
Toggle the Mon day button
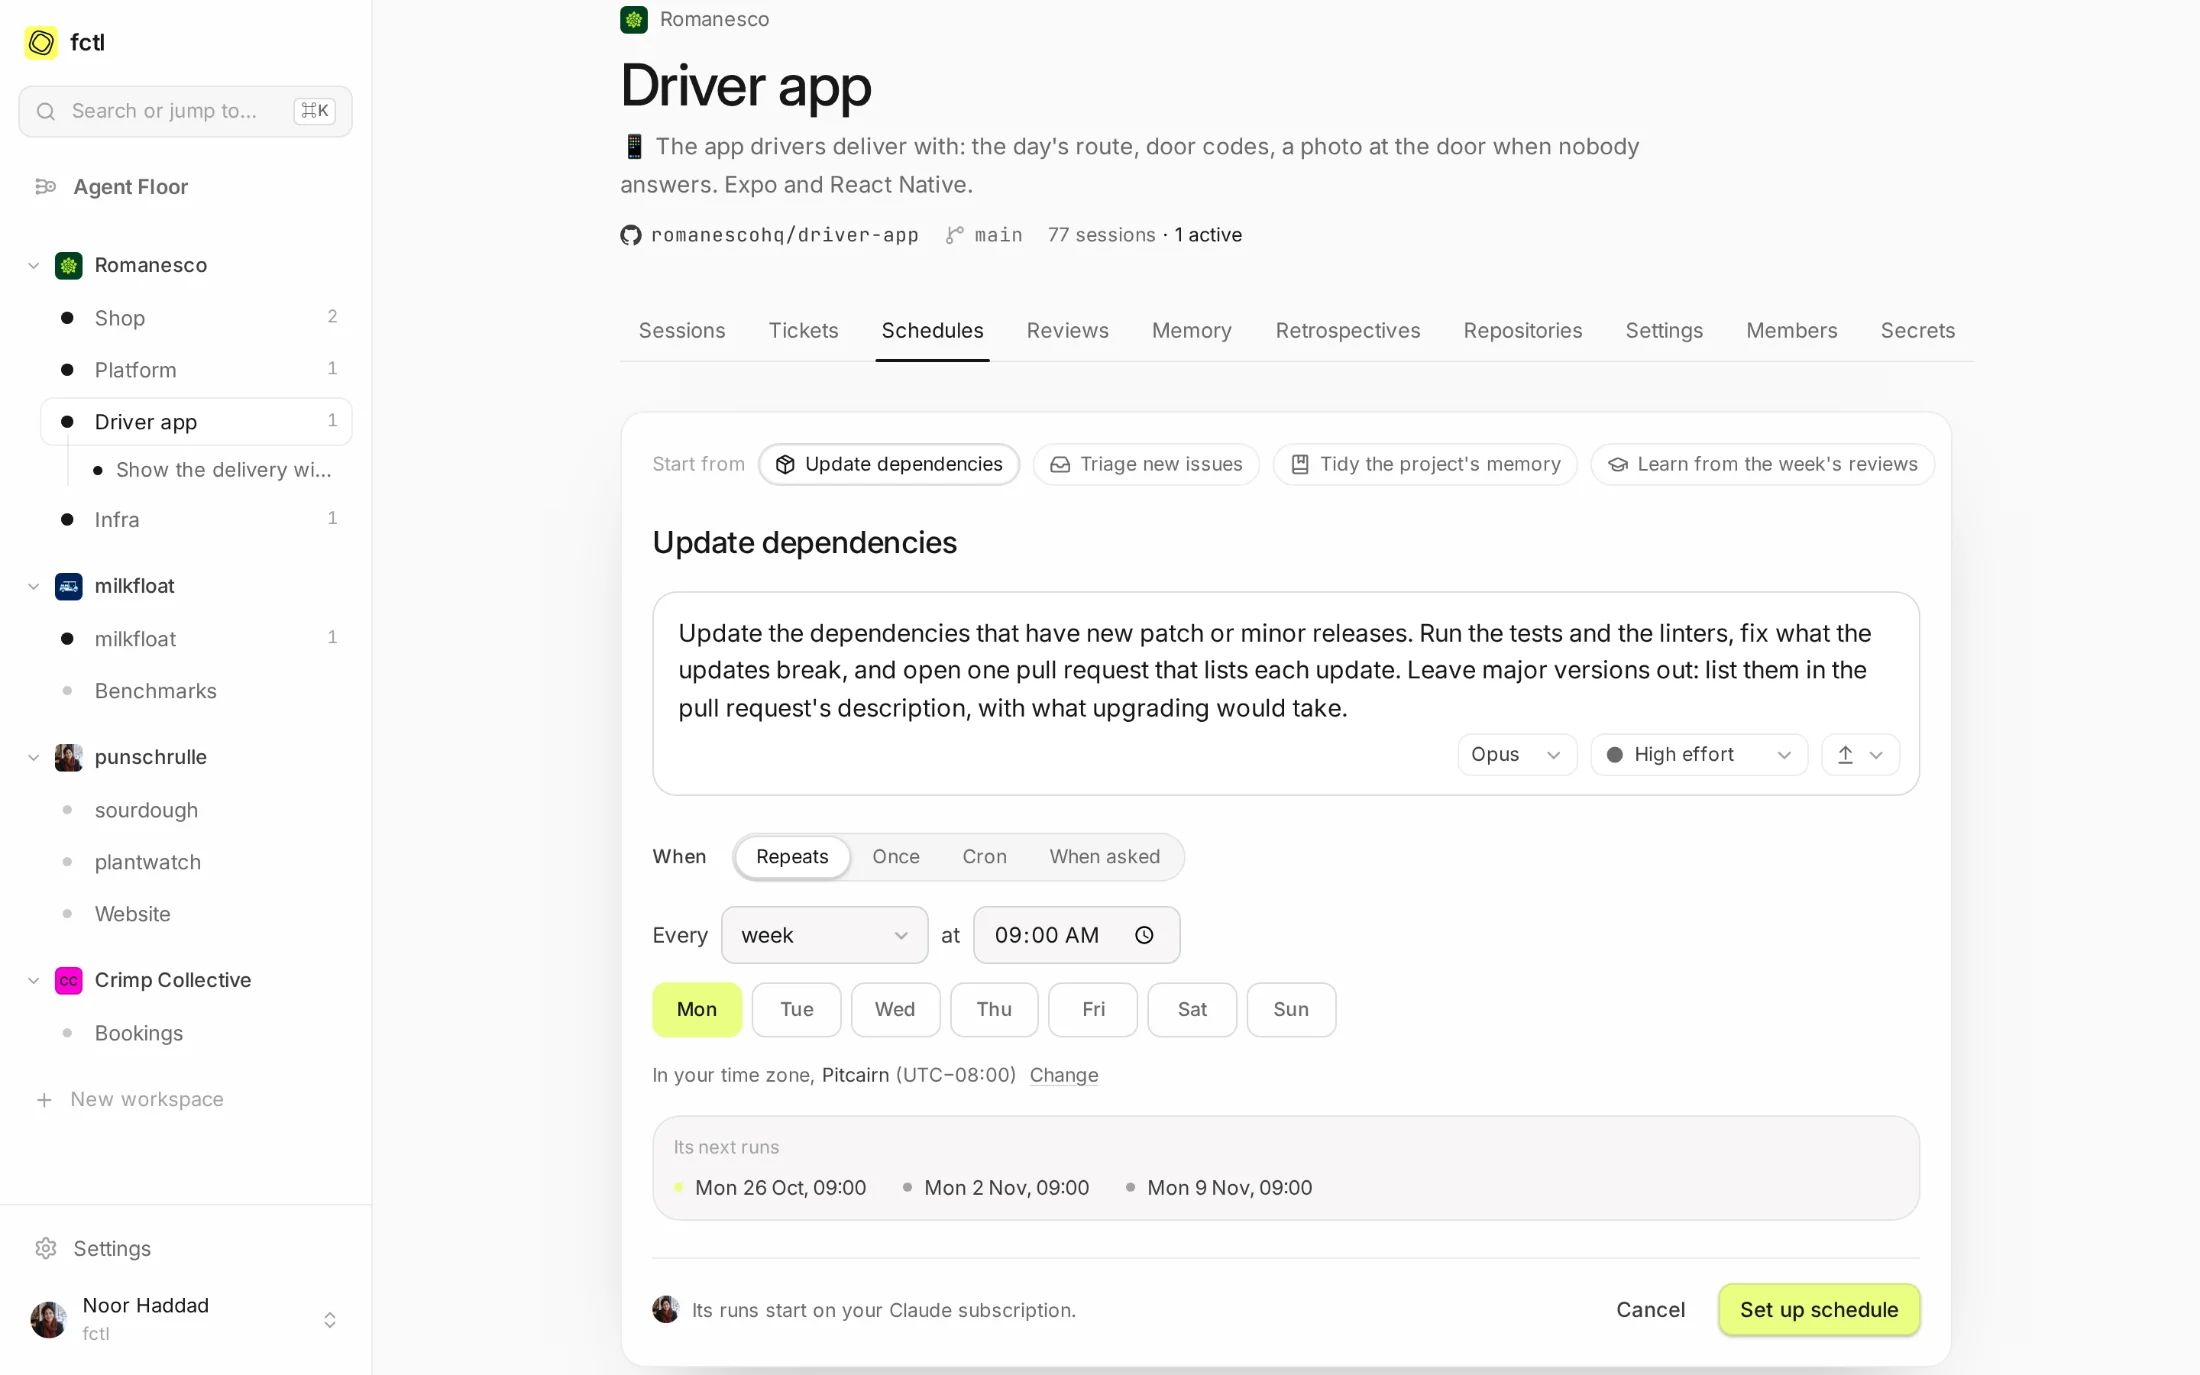click(697, 1009)
